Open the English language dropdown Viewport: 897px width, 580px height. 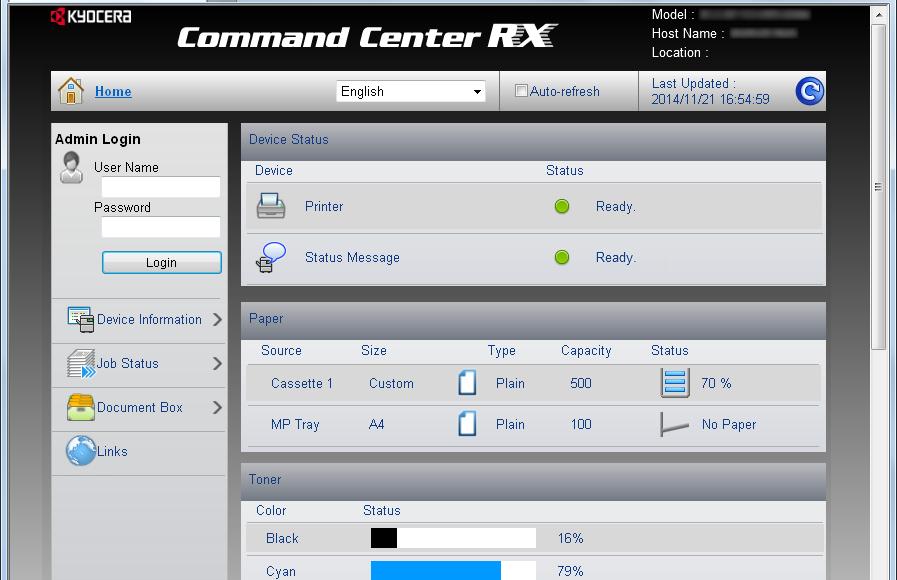pyautogui.click(x=411, y=92)
